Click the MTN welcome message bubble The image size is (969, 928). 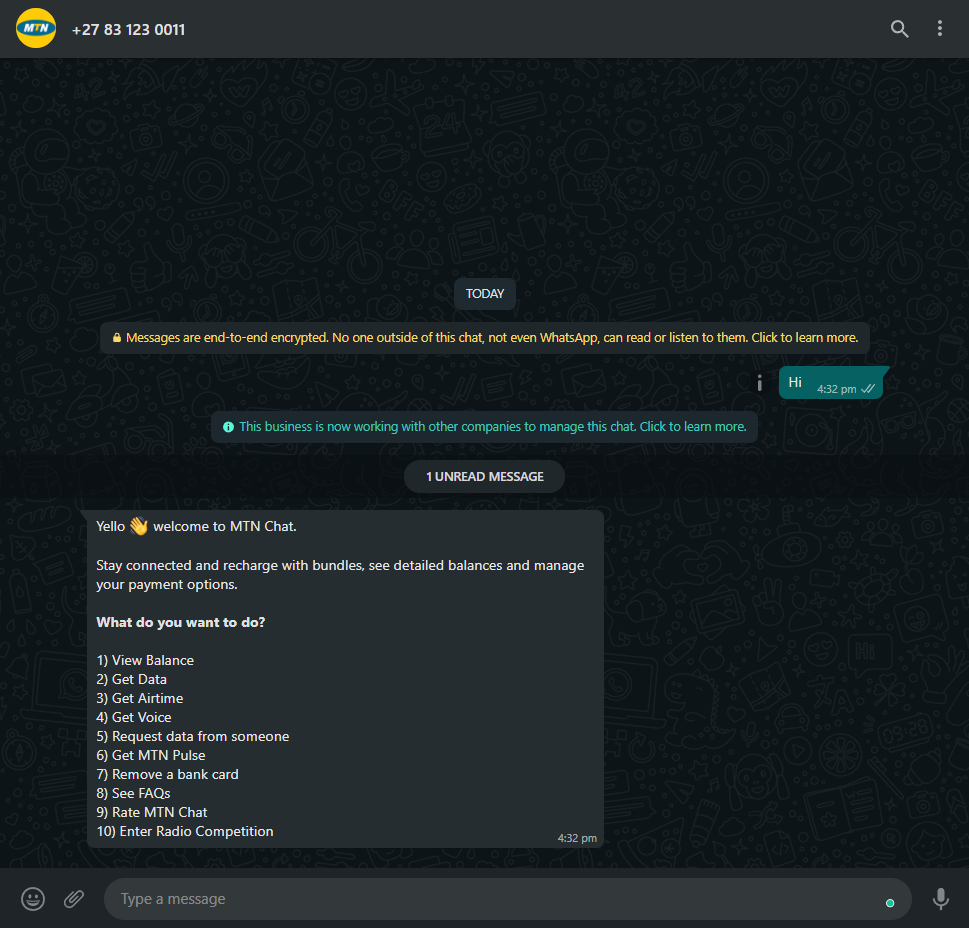click(344, 678)
